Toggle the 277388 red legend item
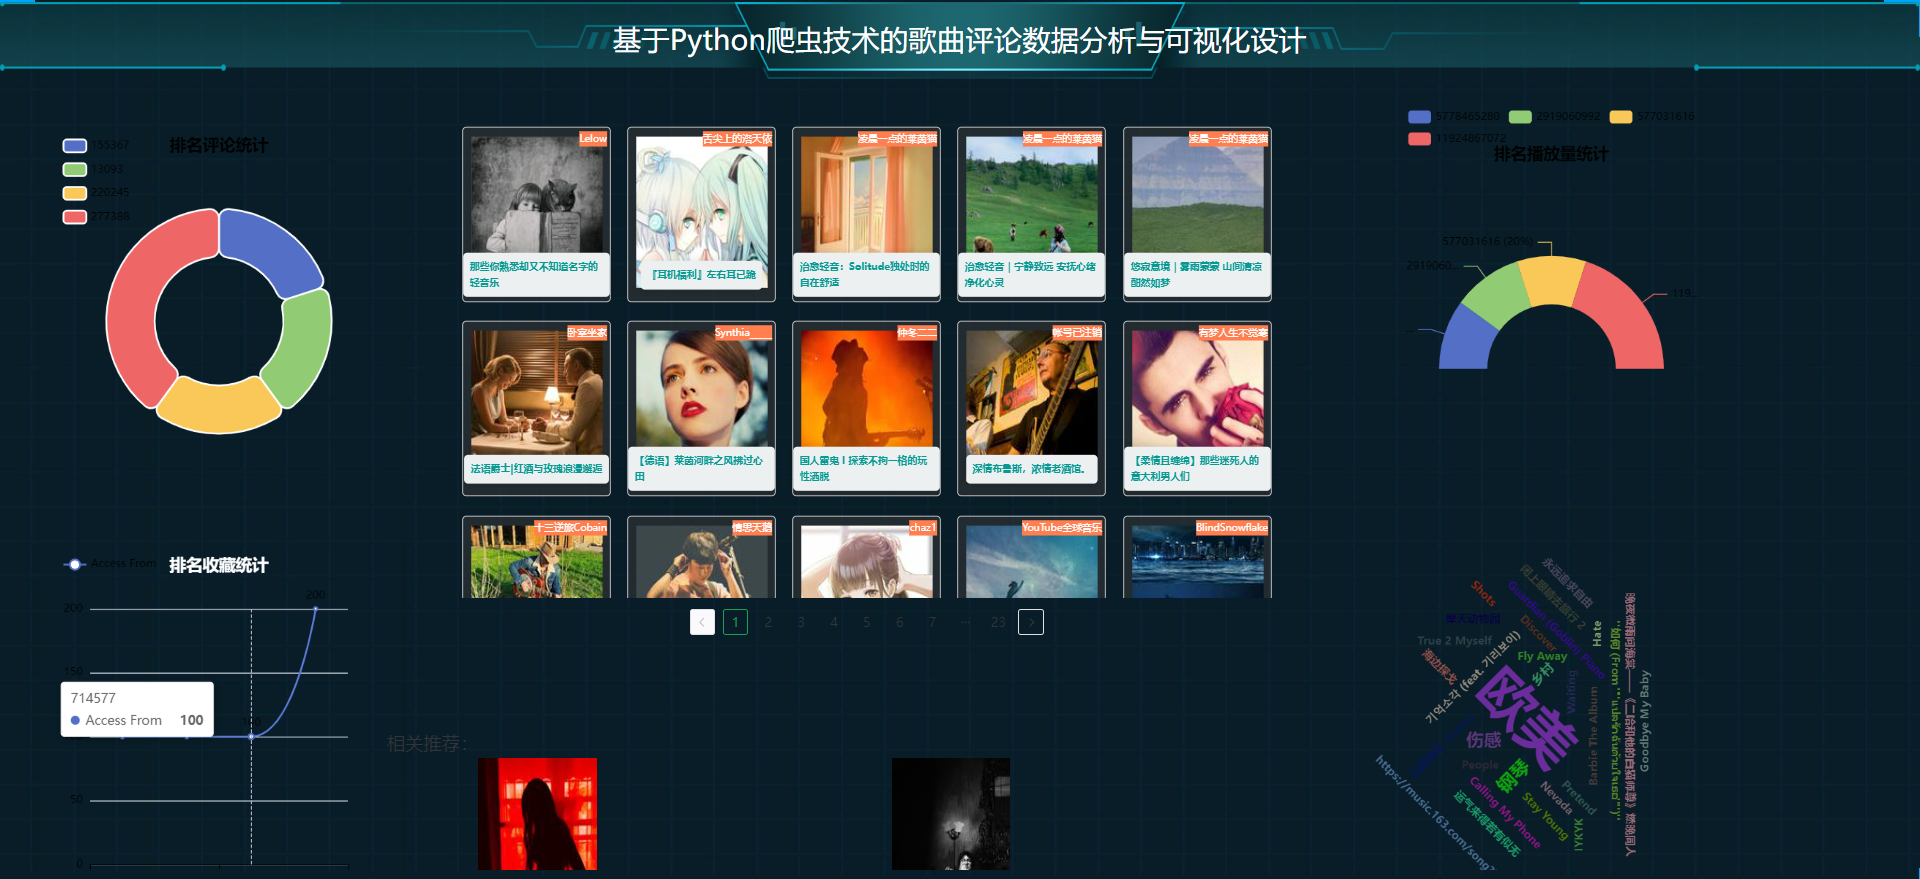Image resolution: width=1920 pixels, height=879 pixels. (x=75, y=217)
